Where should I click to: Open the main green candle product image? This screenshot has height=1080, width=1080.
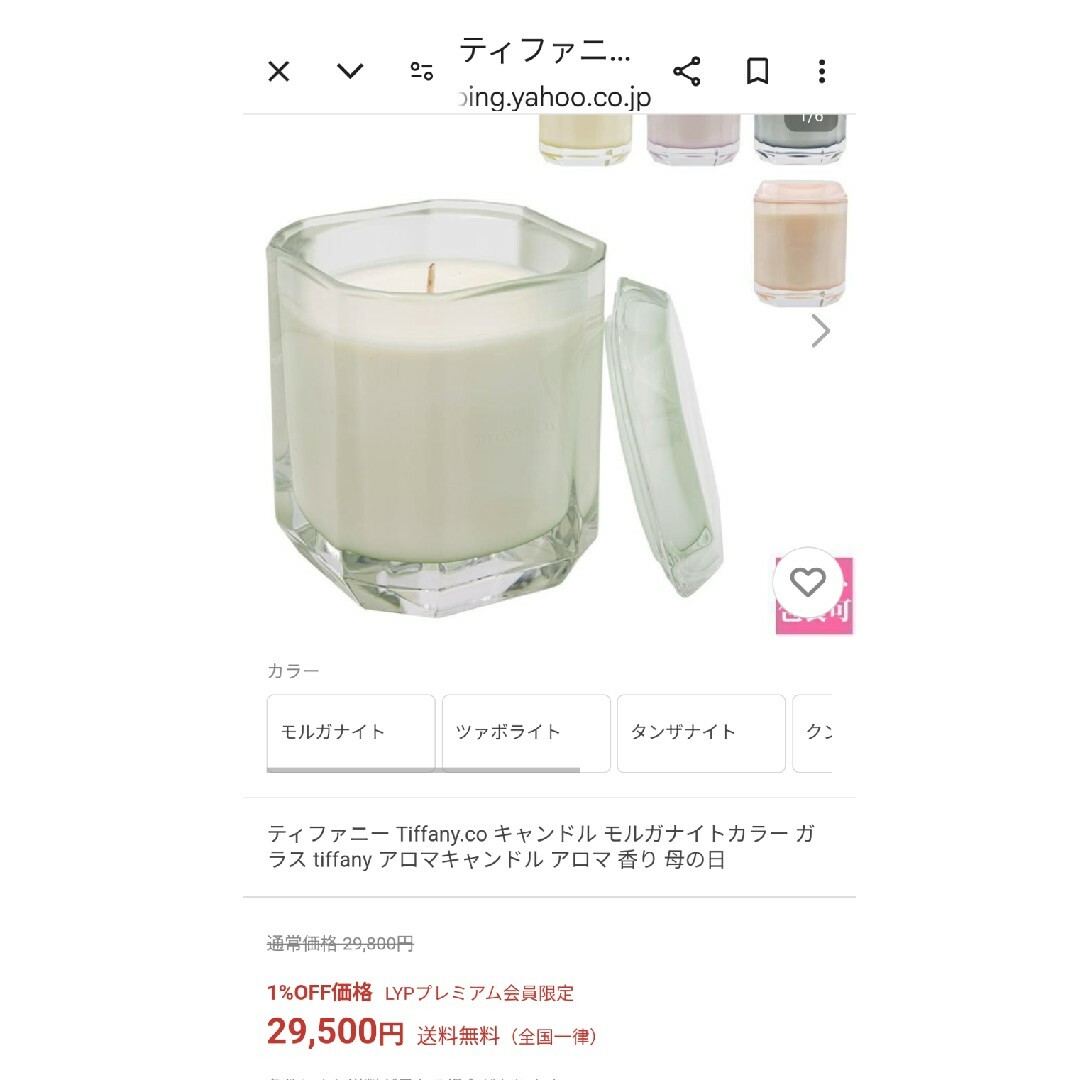click(x=494, y=408)
